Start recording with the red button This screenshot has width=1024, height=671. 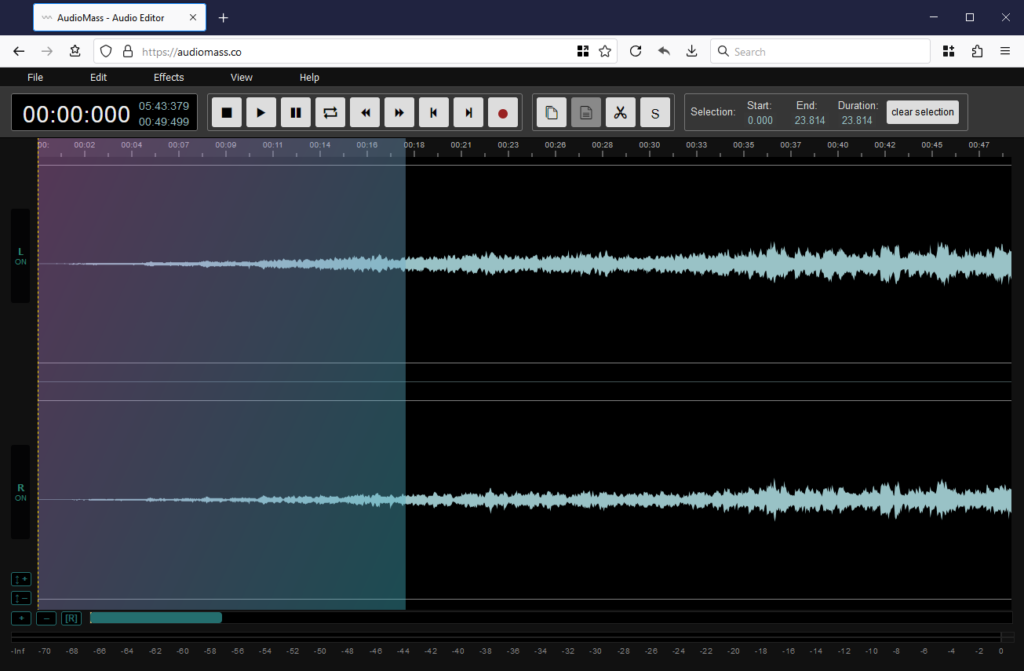(503, 112)
